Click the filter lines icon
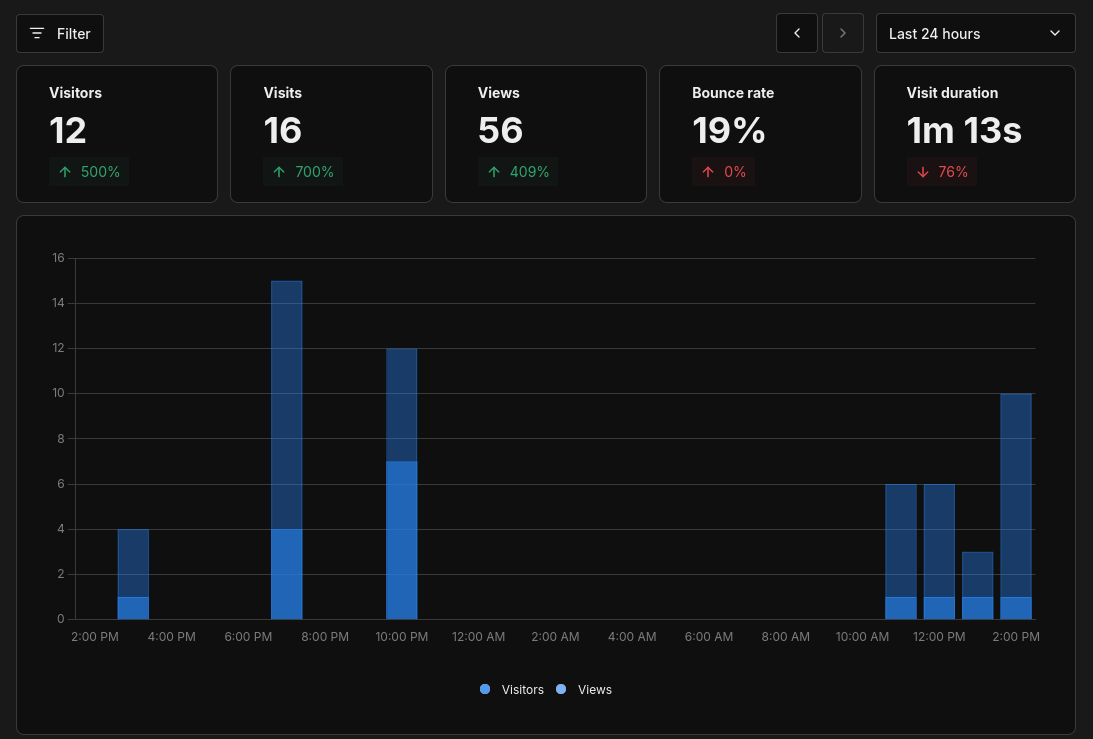This screenshot has height=739, width=1093. click(37, 33)
